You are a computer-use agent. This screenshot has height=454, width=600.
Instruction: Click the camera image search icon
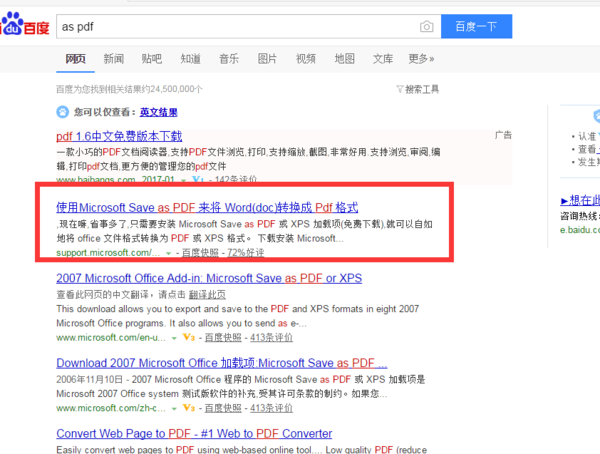point(426,27)
